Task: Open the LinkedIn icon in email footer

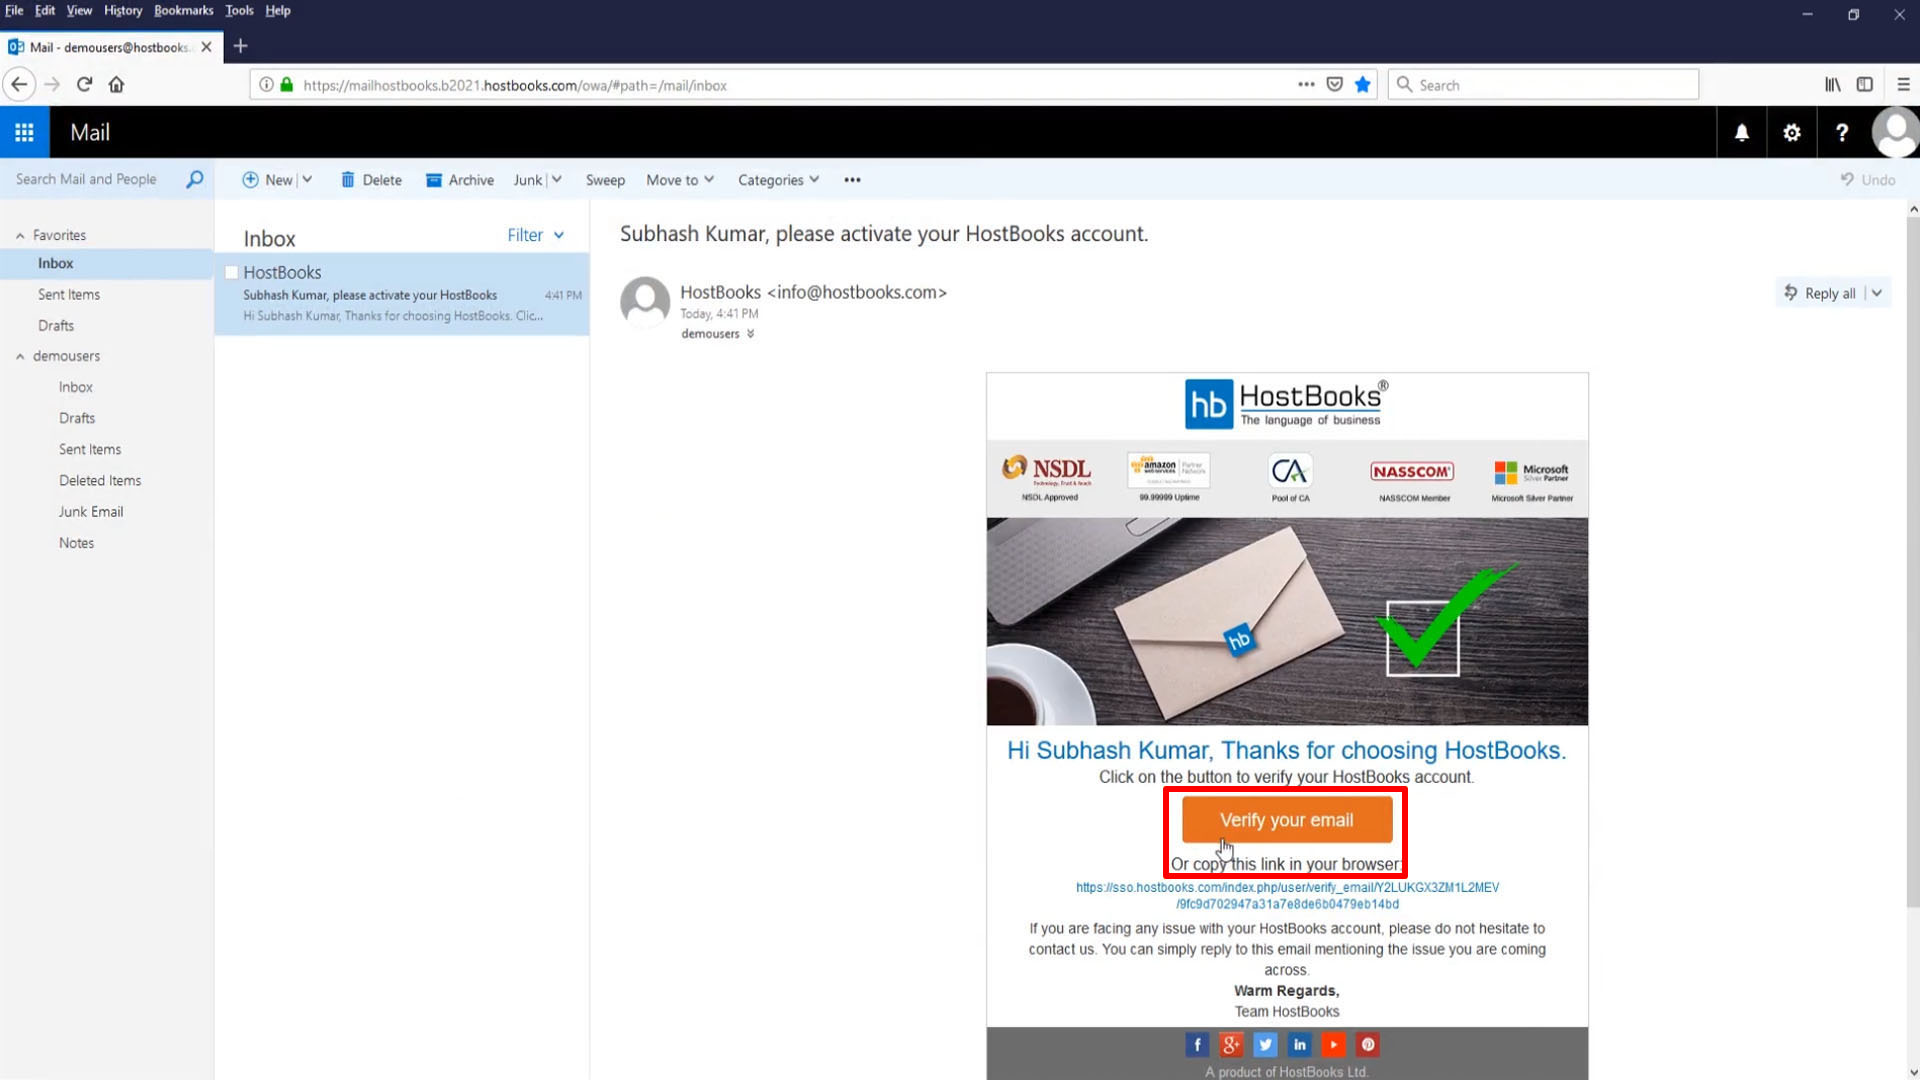Action: tap(1299, 1045)
